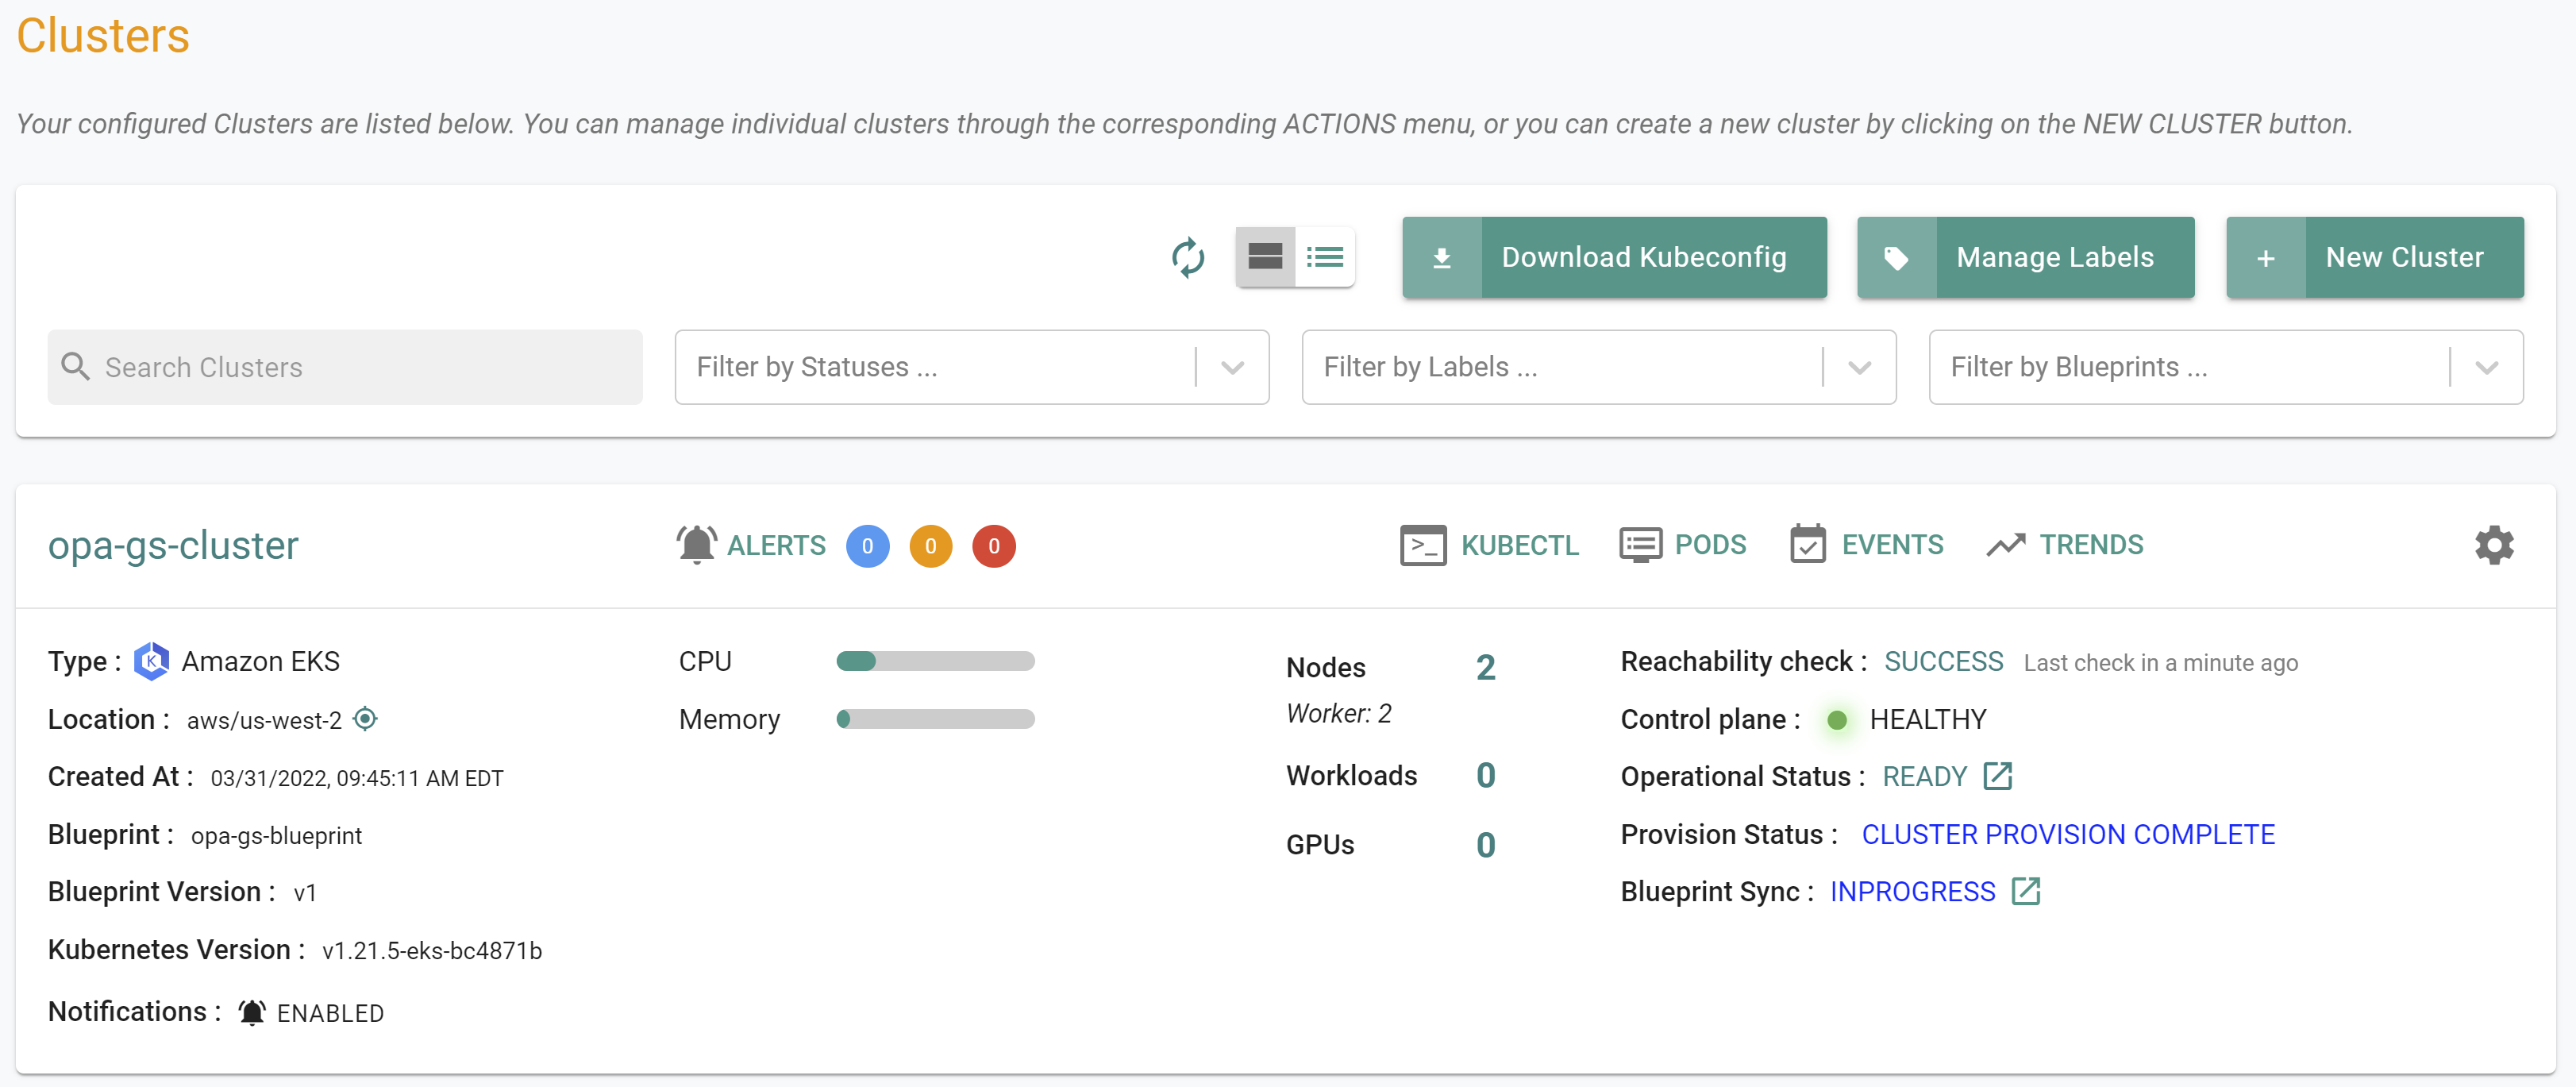Open Filter by Blueprints dropdown
The image size is (2576, 1087).
pos(2226,367)
